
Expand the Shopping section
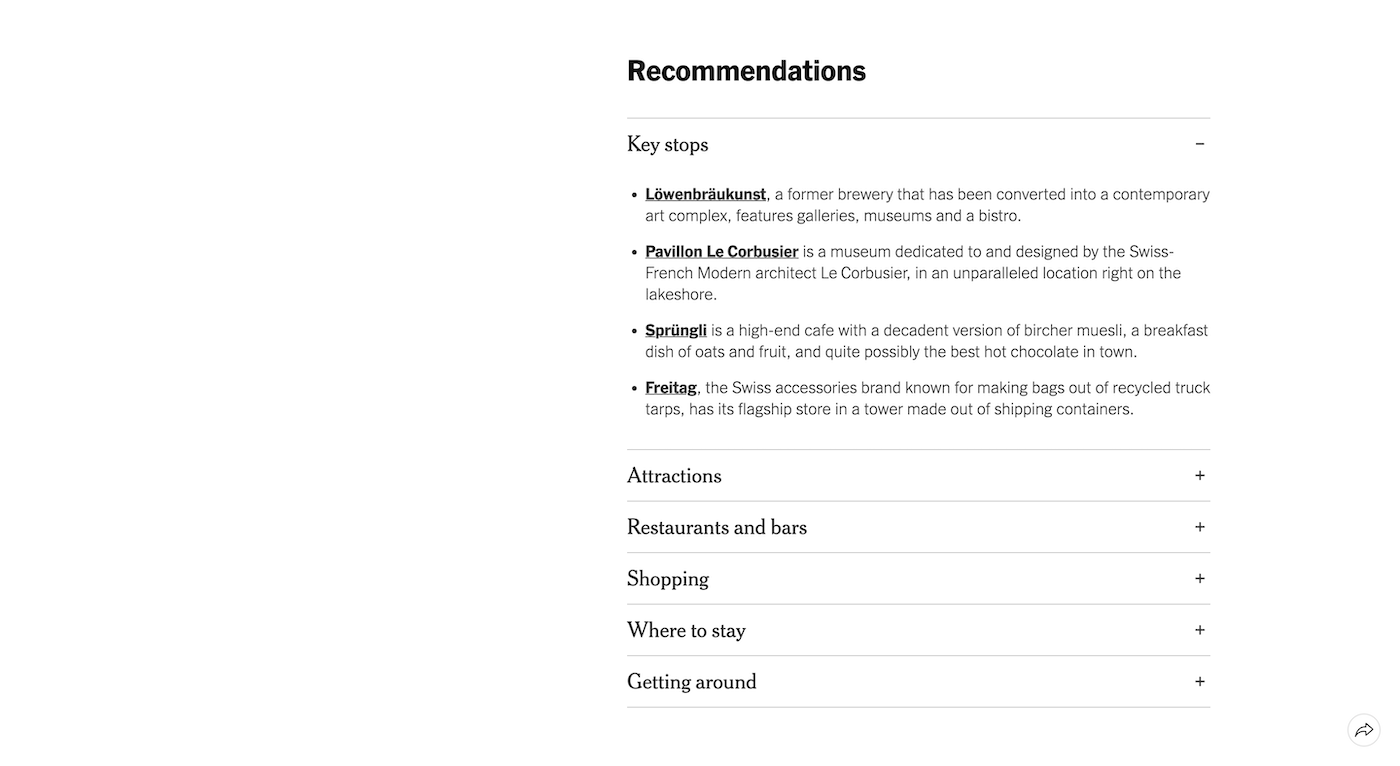pos(918,579)
